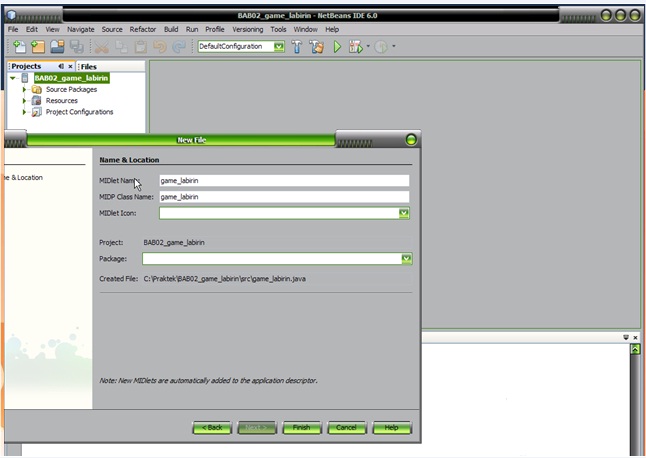Open the Run menu
646x458 pixels.
tap(192, 29)
